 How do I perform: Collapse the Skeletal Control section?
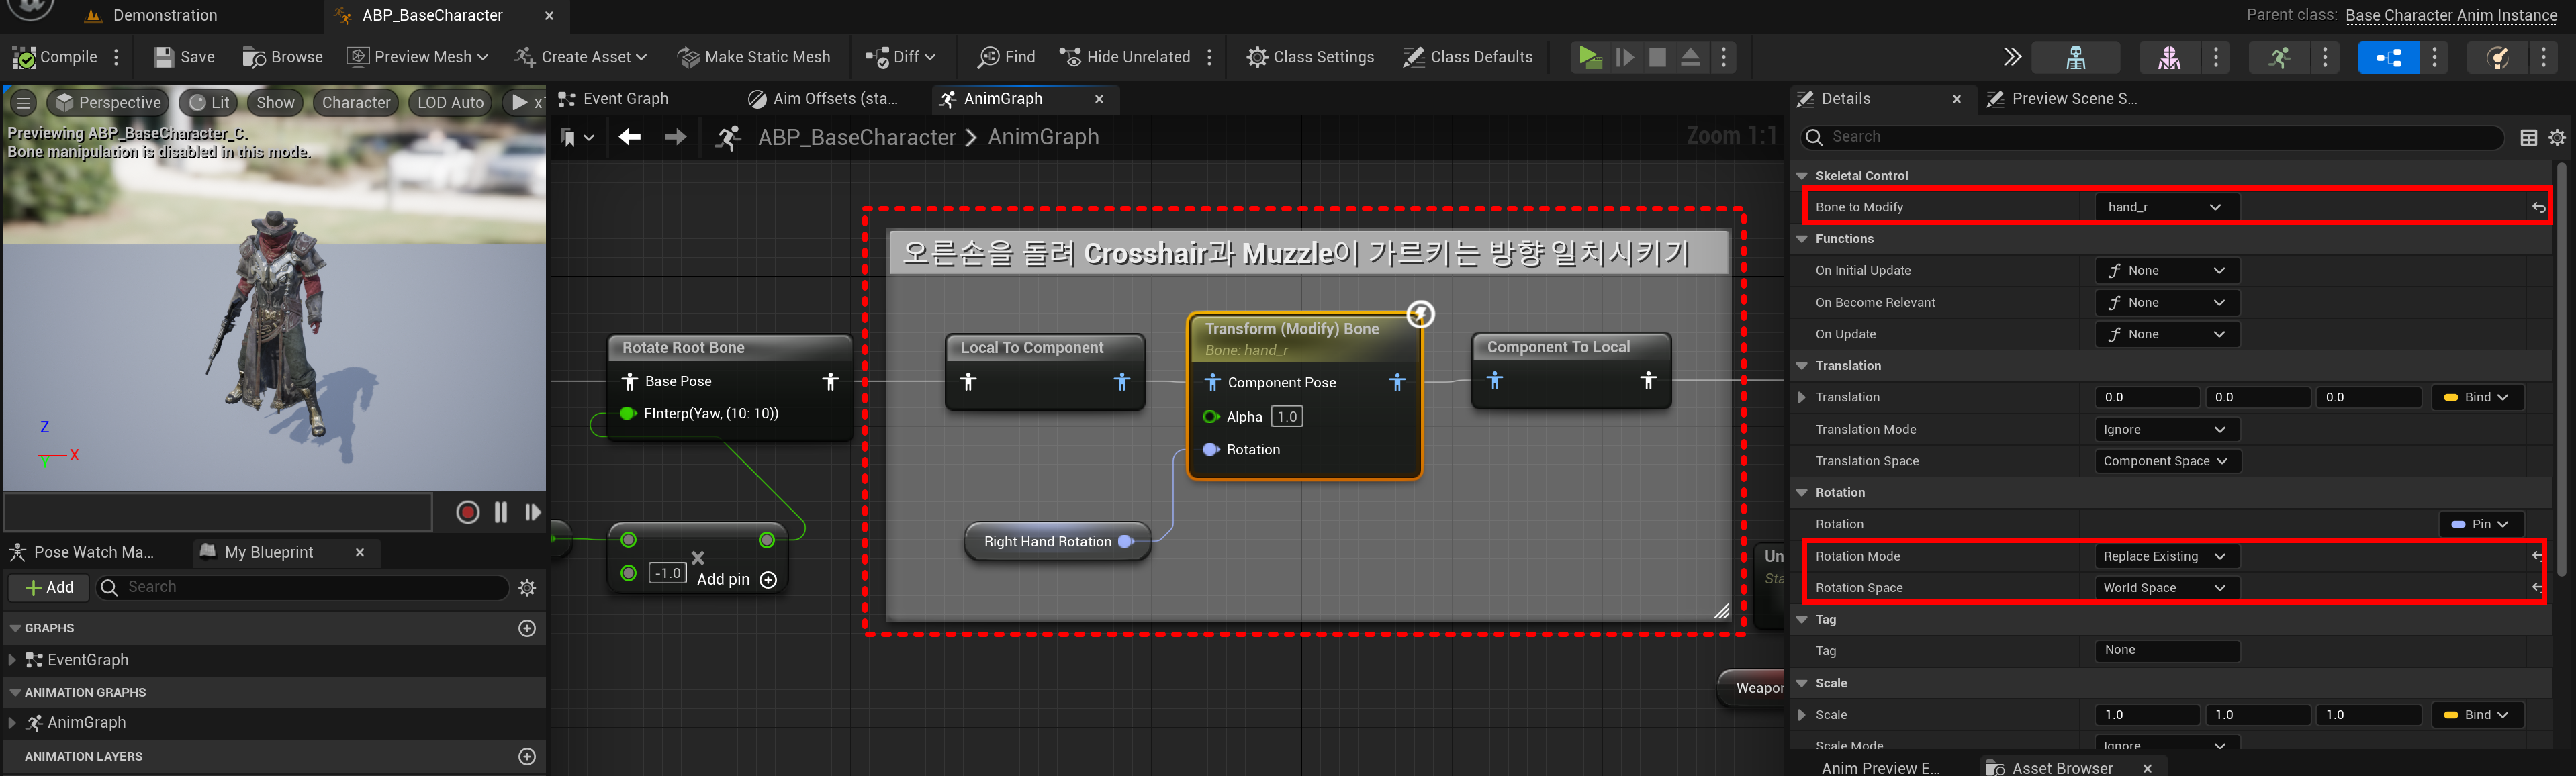[x=1802, y=175]
